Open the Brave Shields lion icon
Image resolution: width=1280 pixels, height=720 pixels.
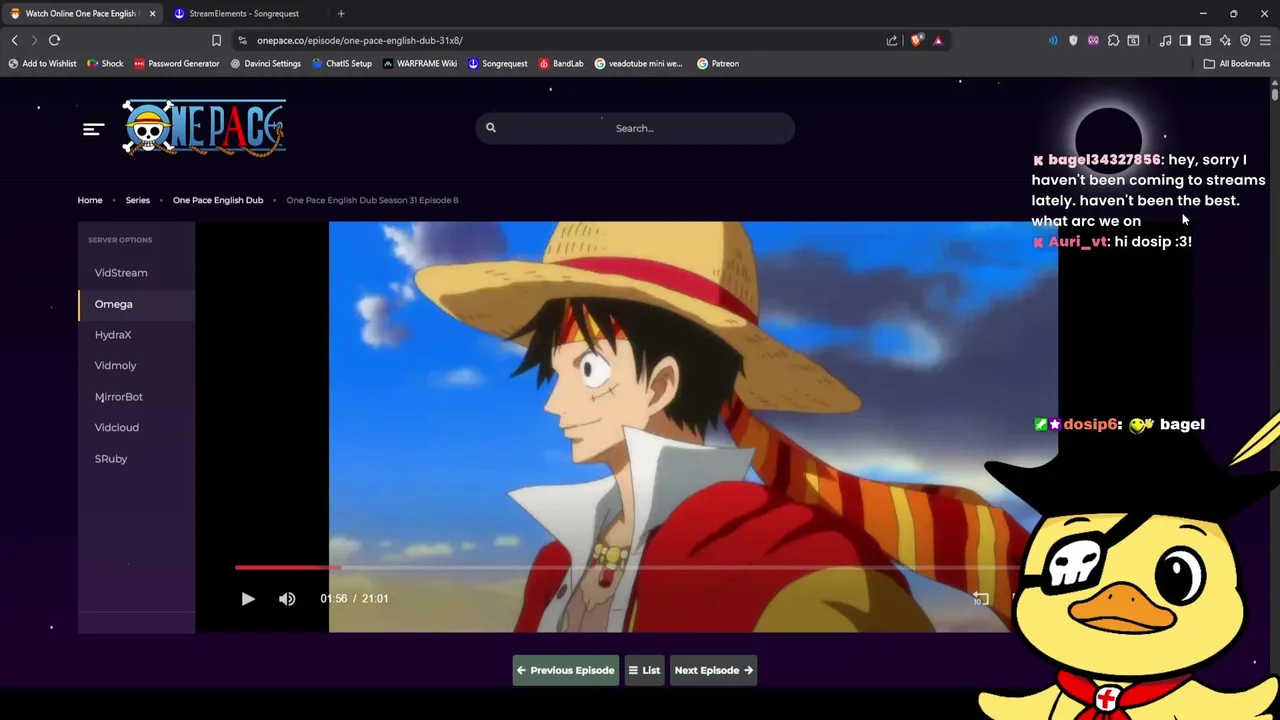coord(917,40)
